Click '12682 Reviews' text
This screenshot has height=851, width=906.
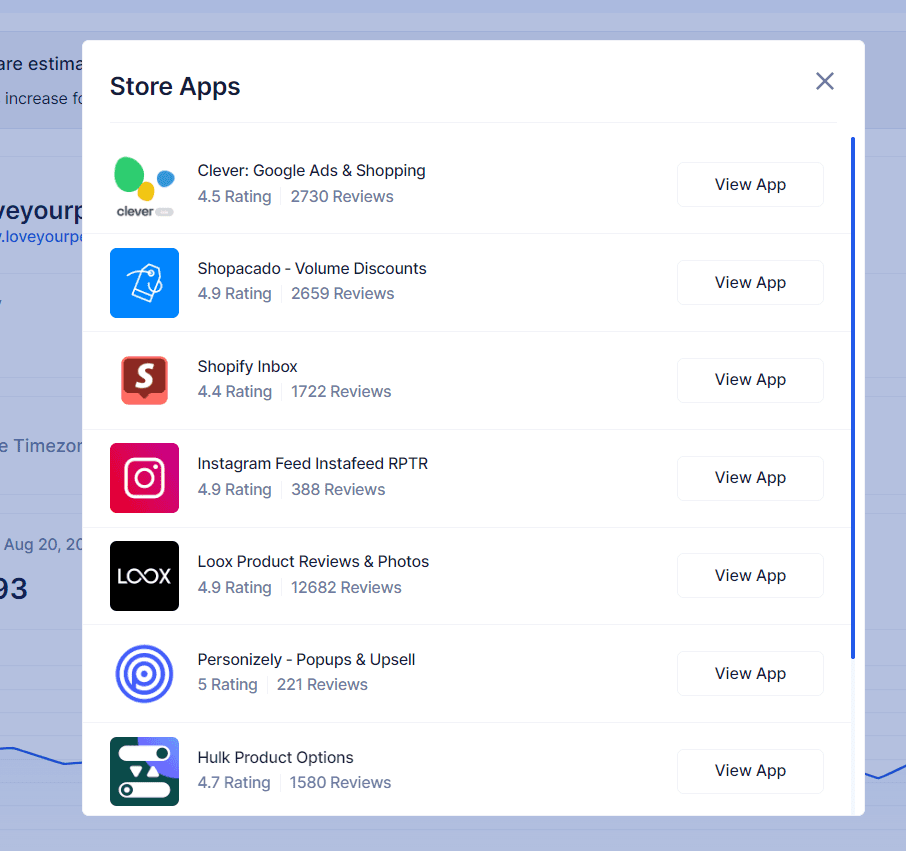click(x=346, y=588)
